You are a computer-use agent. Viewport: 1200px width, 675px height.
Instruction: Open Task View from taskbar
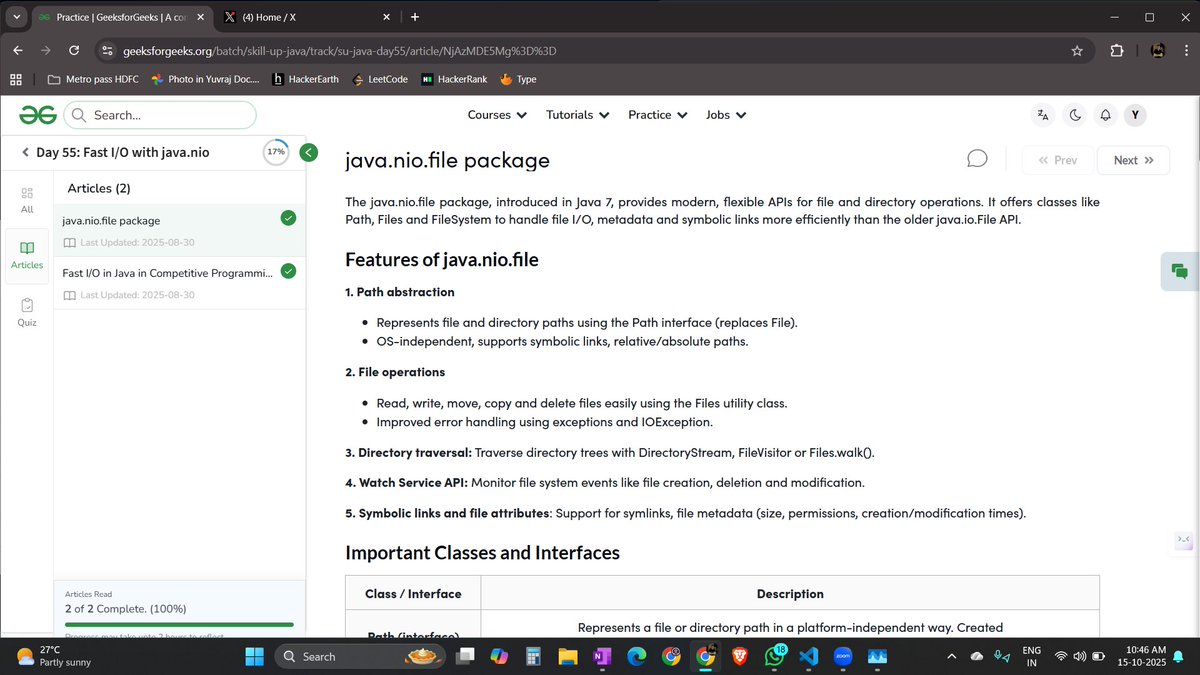(x=465, y=656)
